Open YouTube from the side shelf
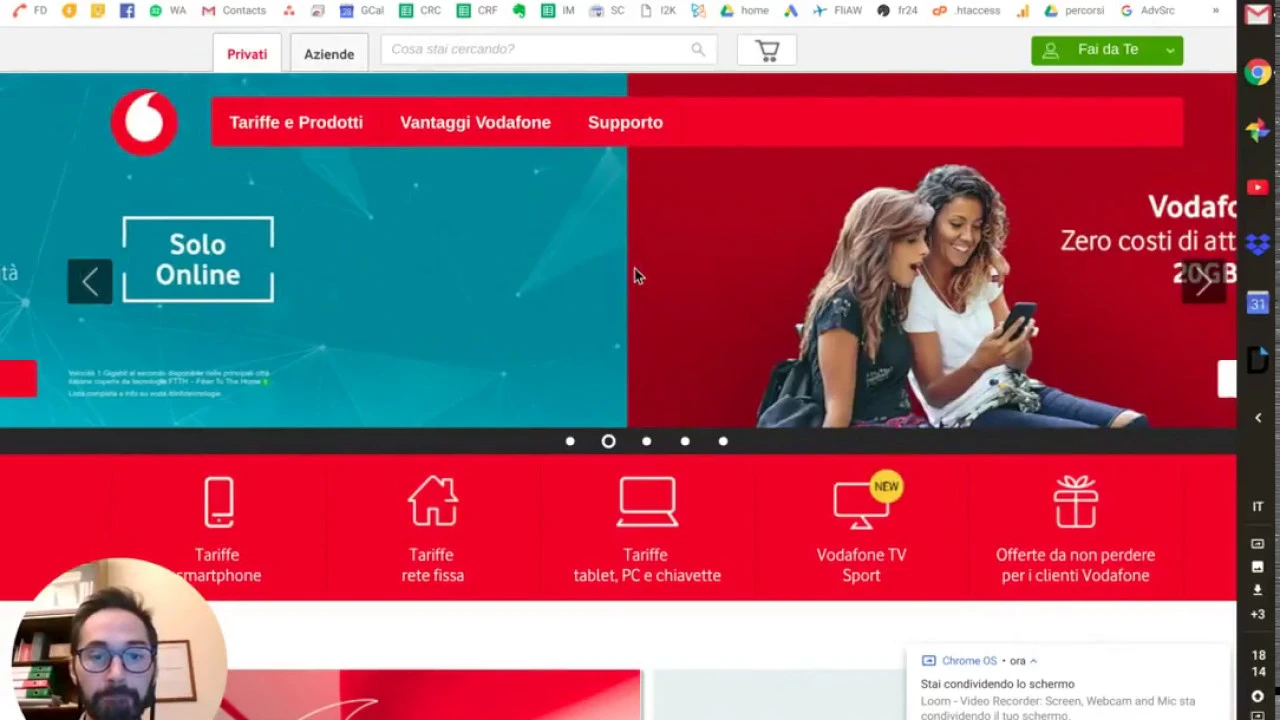 [1258, 187]
